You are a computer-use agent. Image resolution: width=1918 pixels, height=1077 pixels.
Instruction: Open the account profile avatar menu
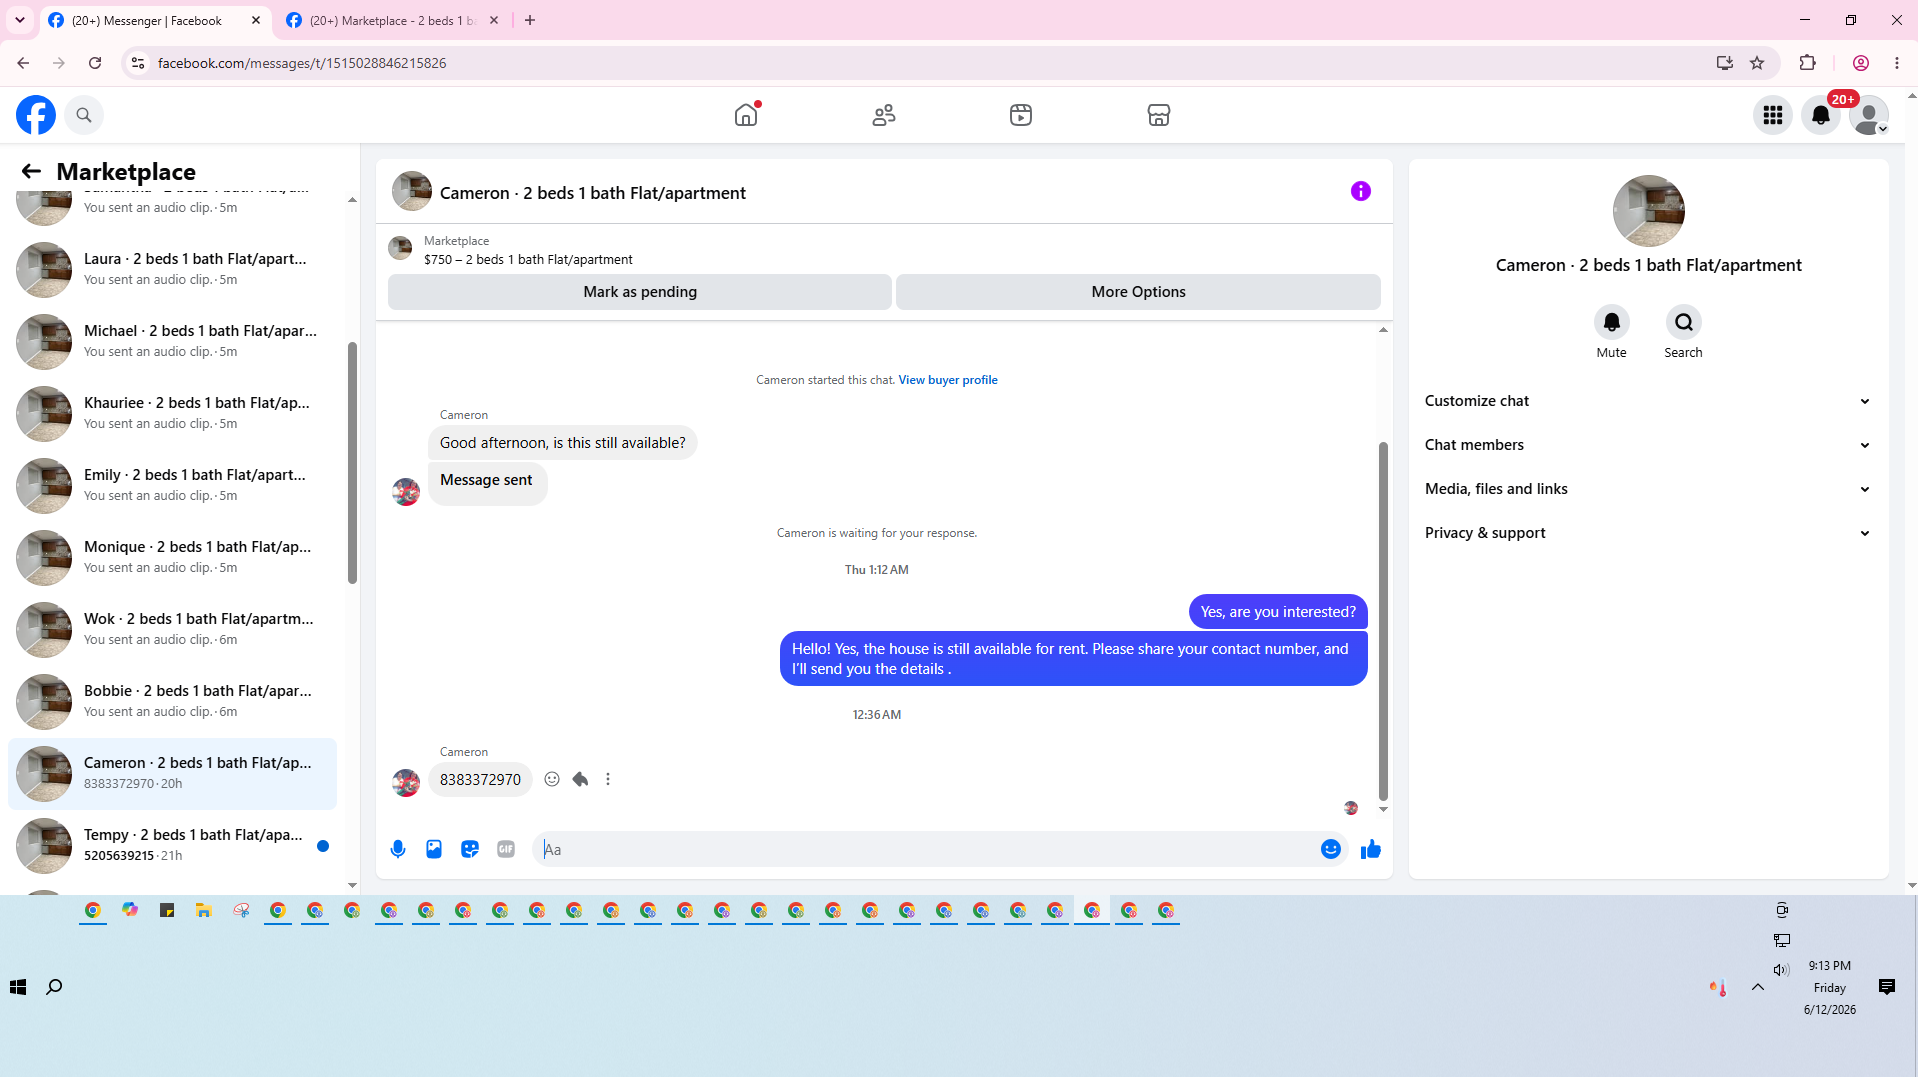[1868, 115]
